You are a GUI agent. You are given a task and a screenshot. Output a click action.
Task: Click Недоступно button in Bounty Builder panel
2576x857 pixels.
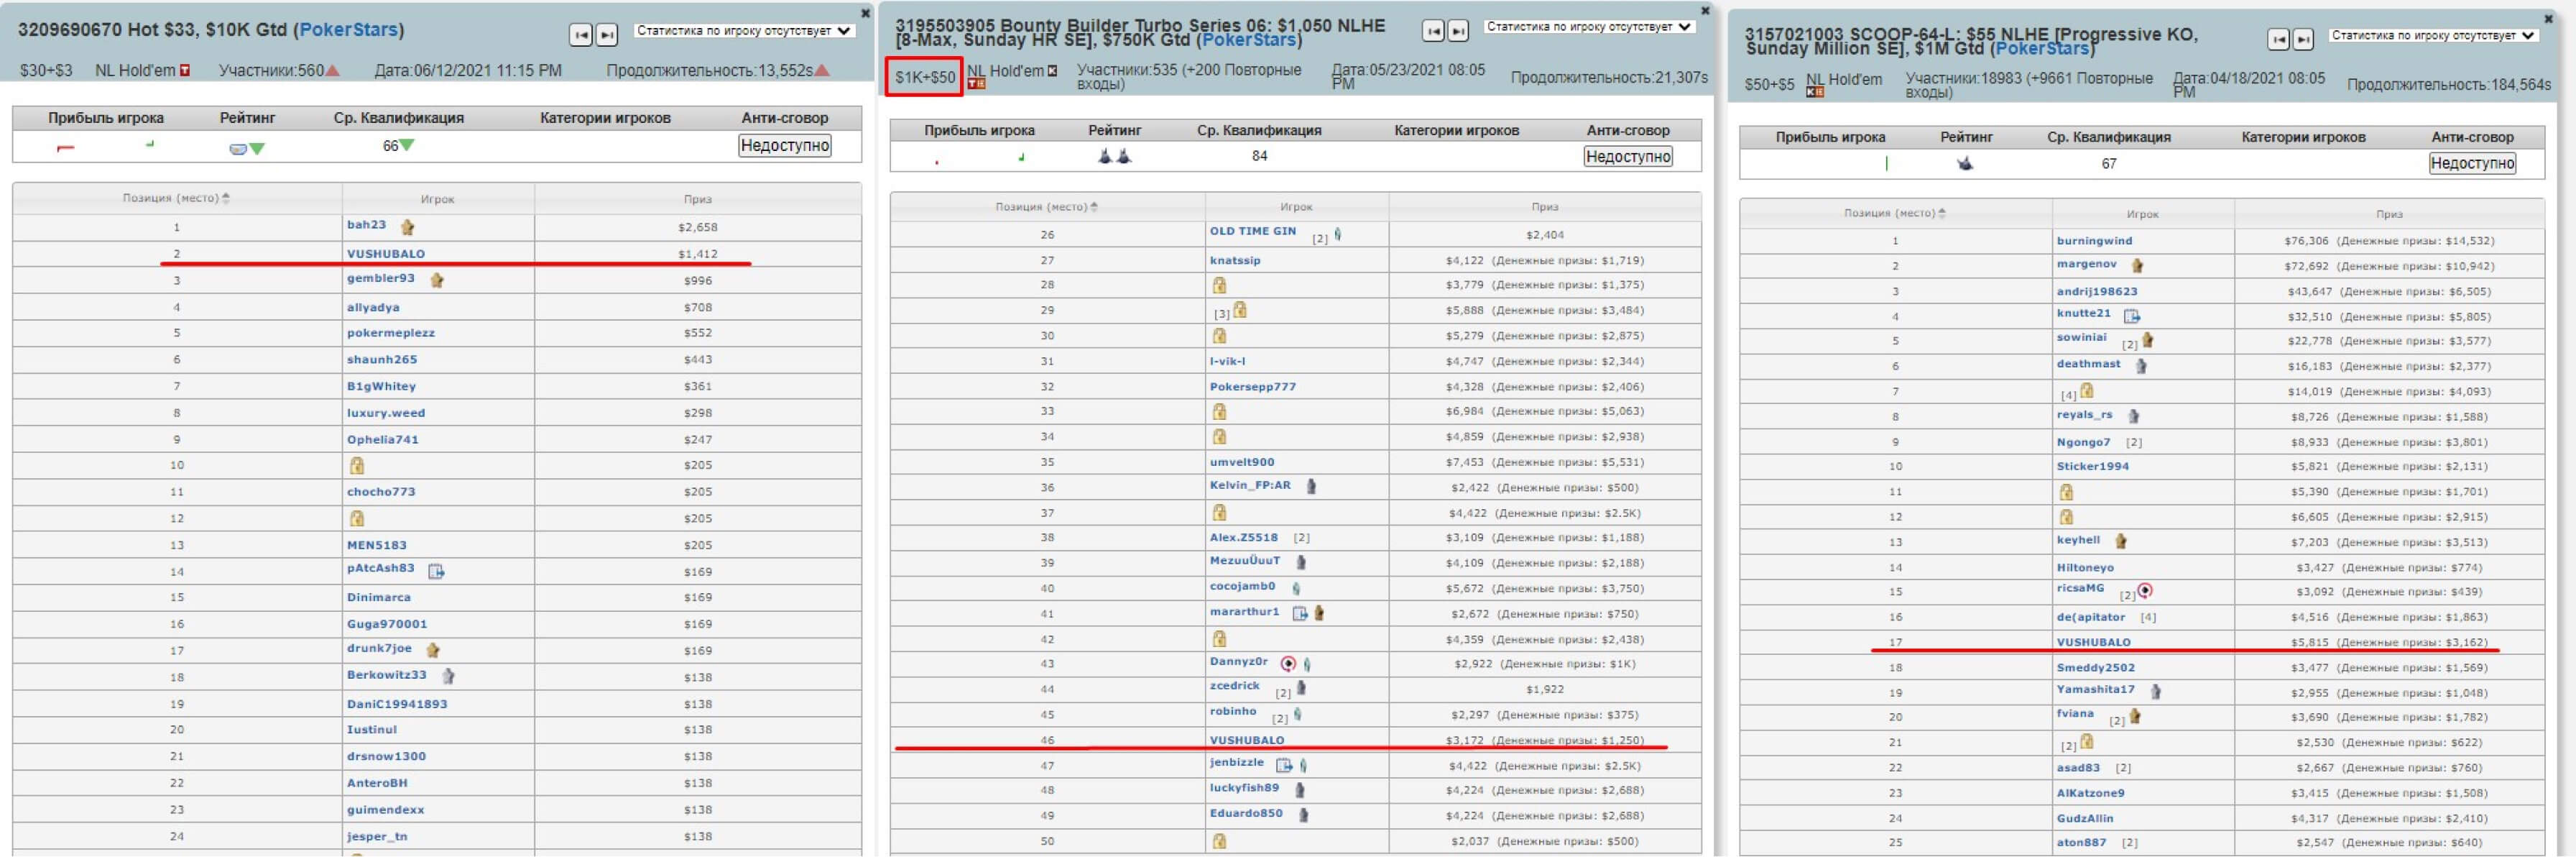tap(1627, 156)
